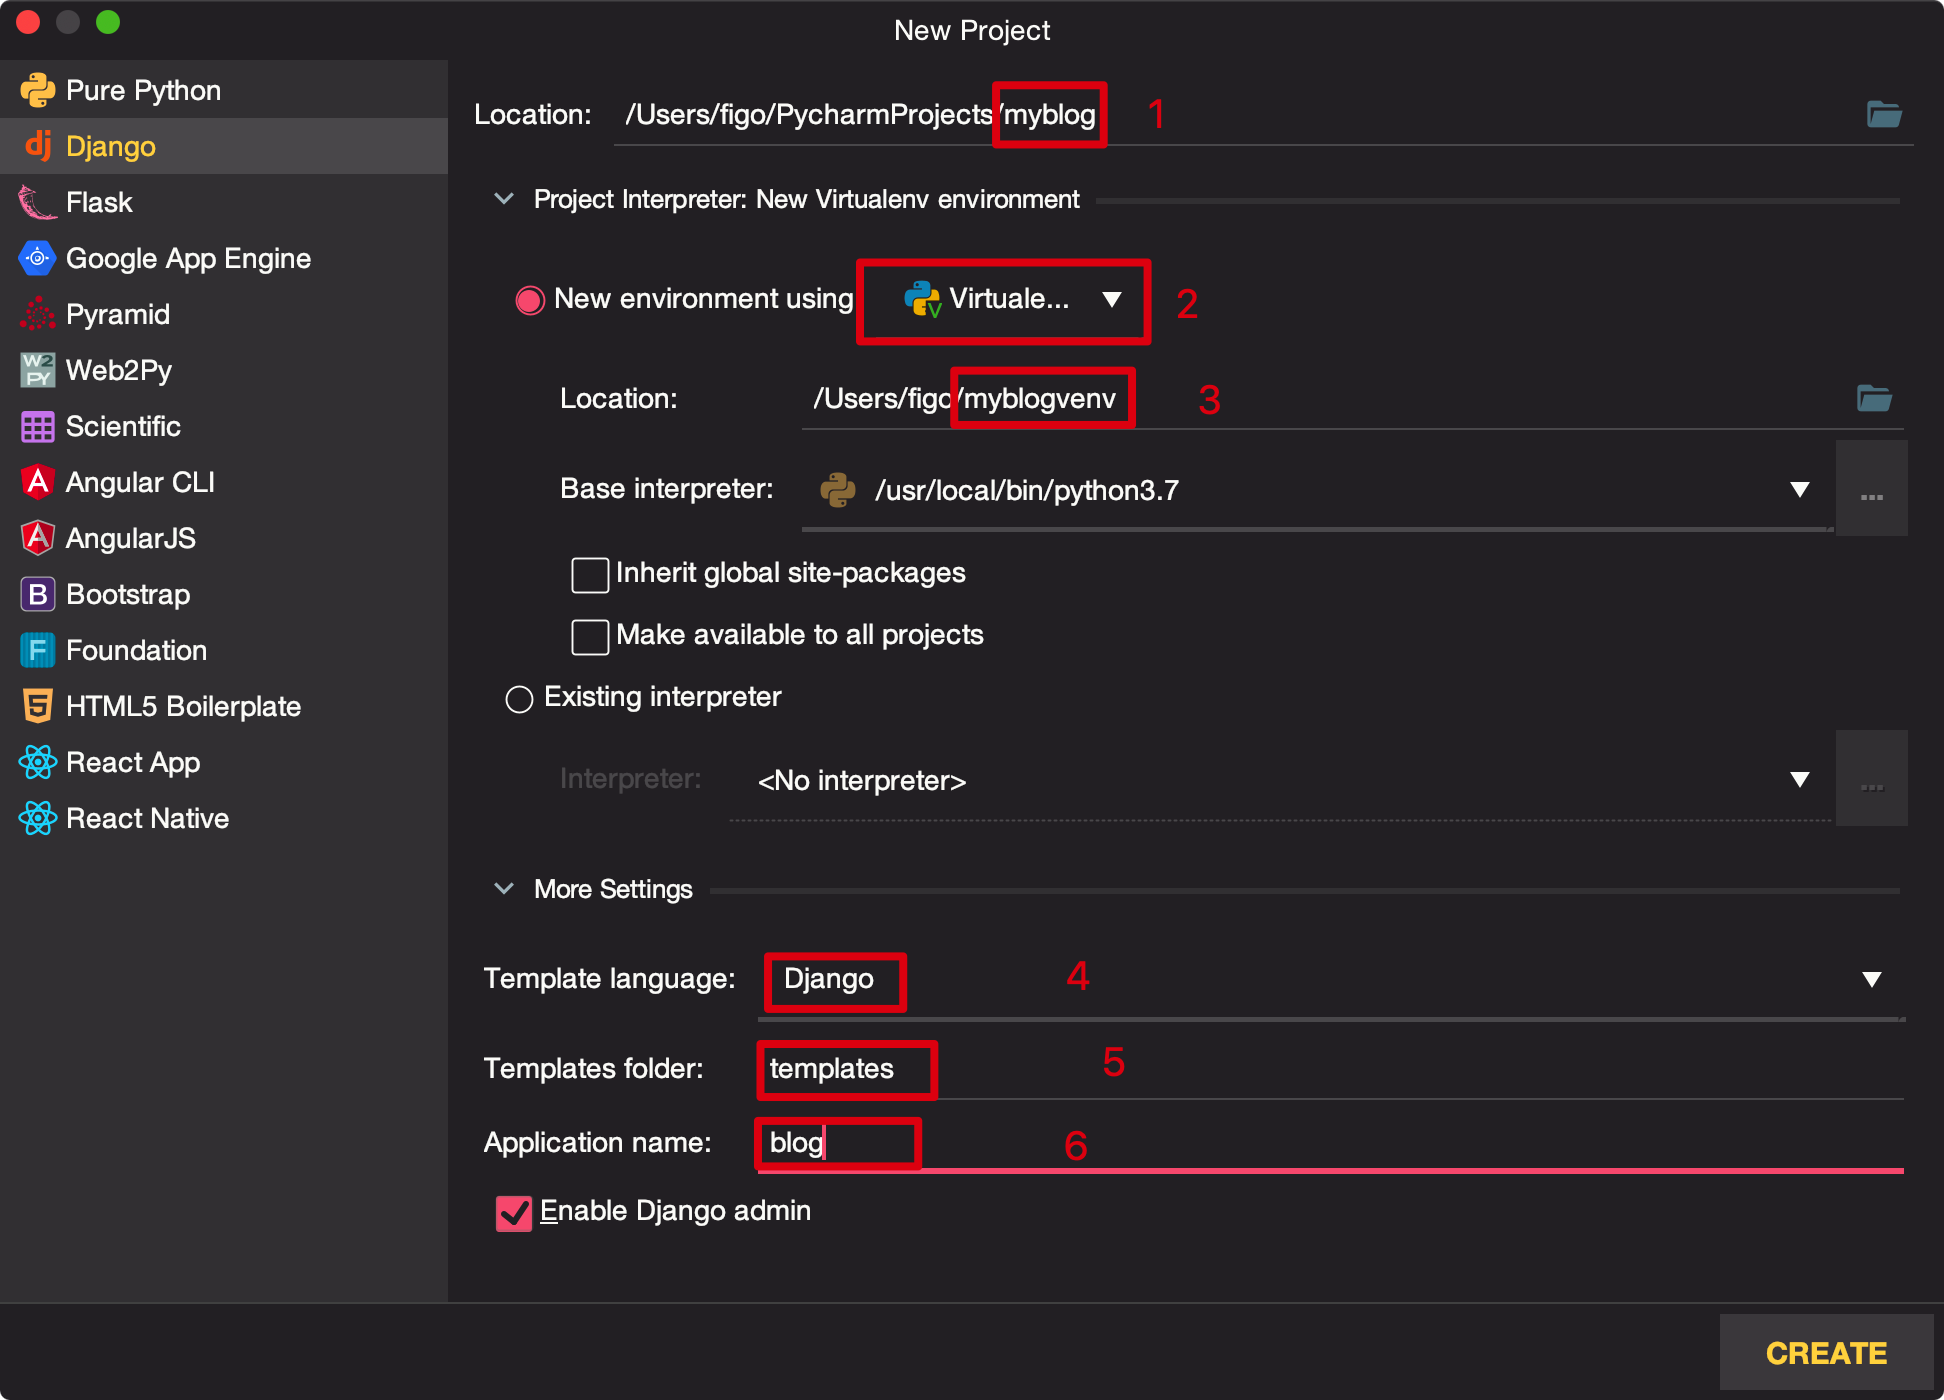Select Web2Py project type
Viewport: 1944px width, 1400px height.
point(224,370)
